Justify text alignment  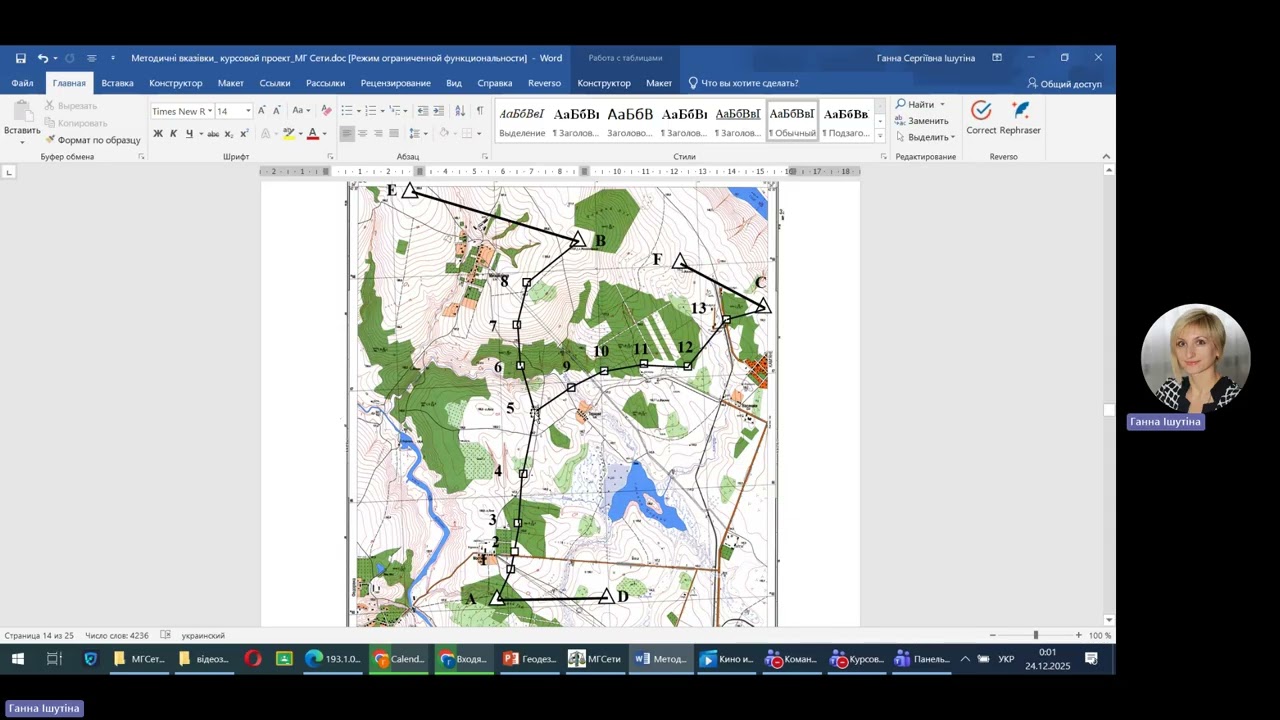(x=394, y=134)
